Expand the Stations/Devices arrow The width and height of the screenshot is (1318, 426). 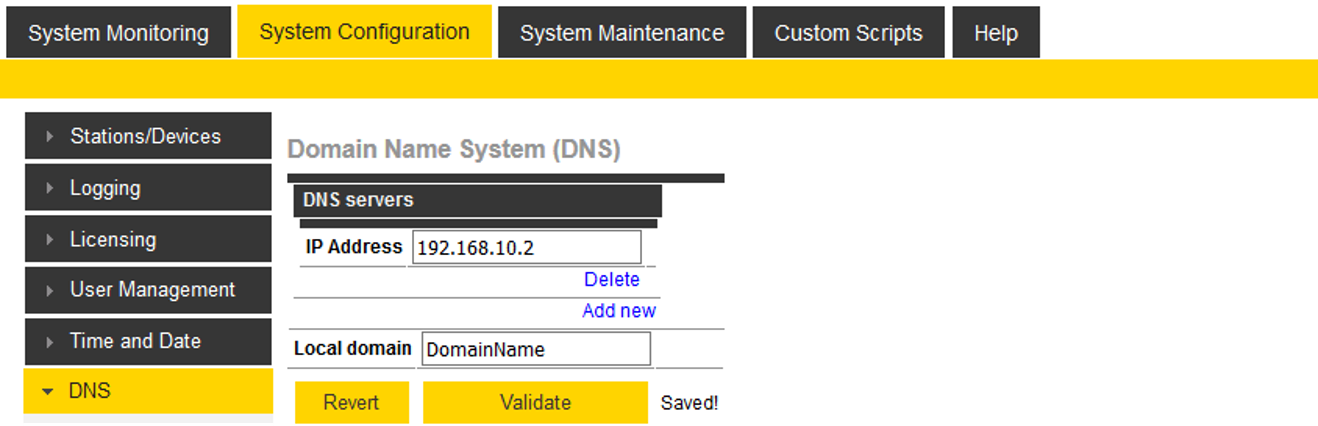click(x=49, y=137)
